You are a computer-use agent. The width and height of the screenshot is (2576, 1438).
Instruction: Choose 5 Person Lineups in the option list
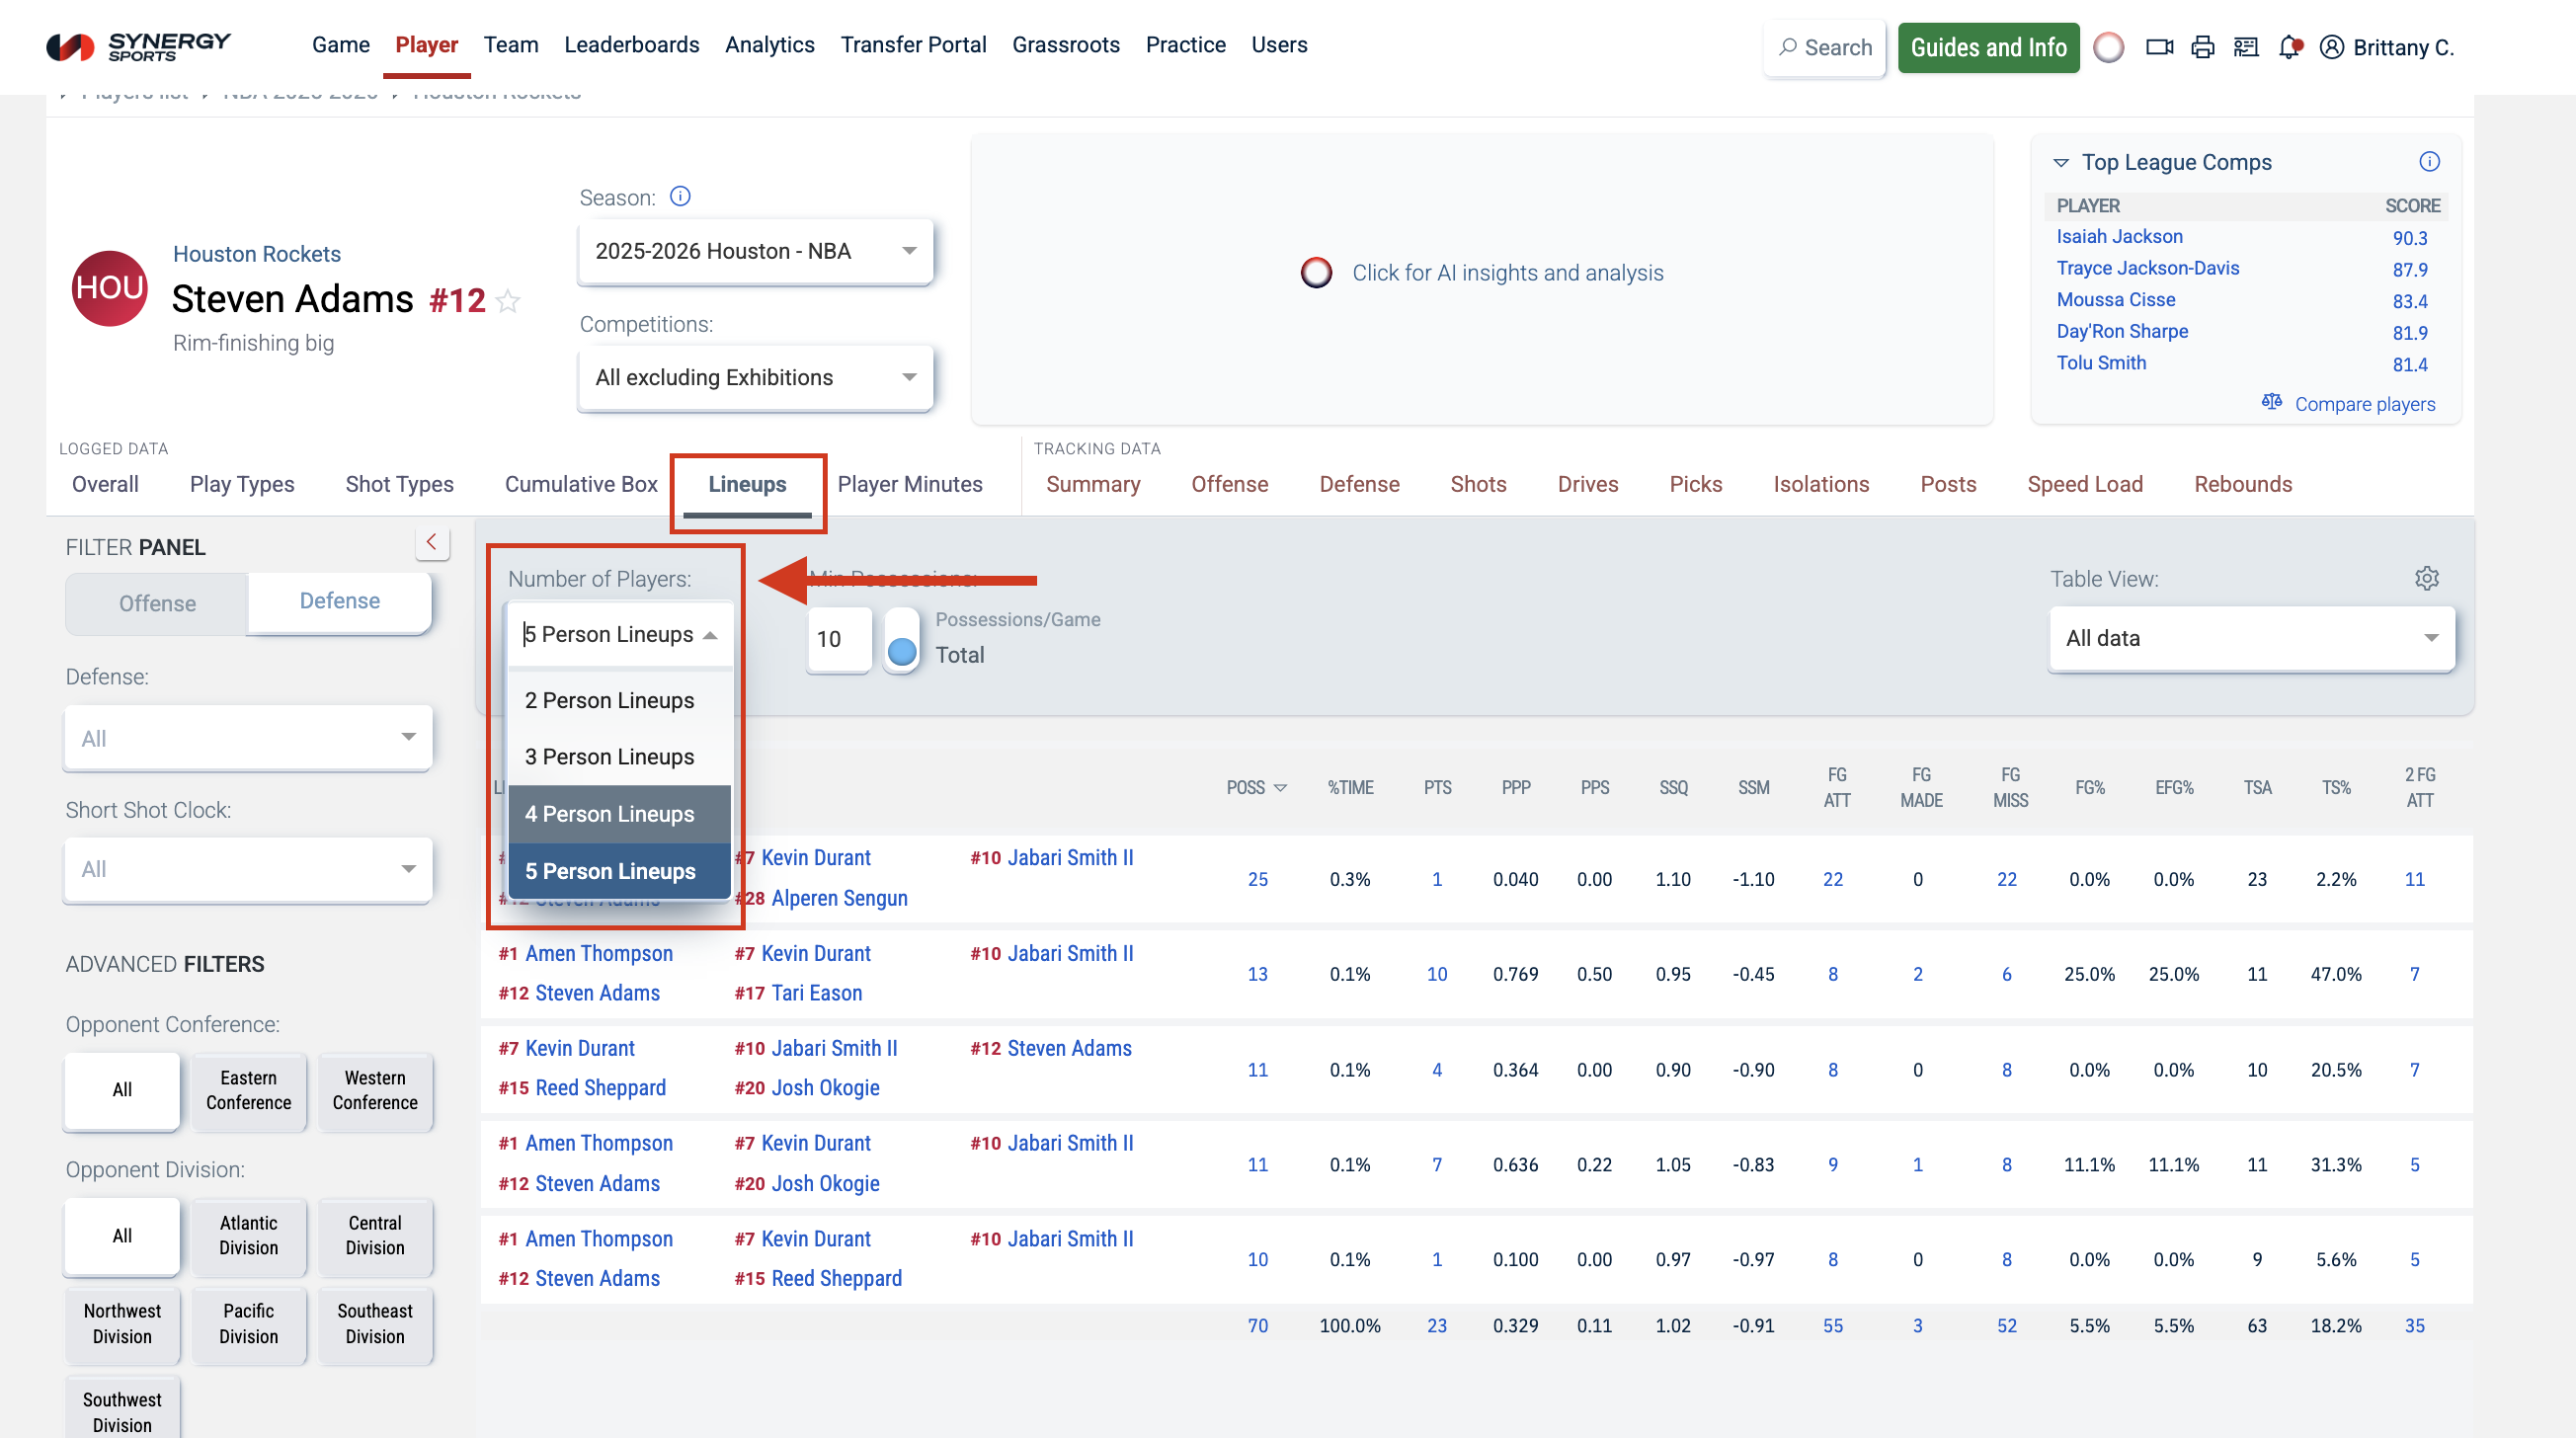coord(620,871)
